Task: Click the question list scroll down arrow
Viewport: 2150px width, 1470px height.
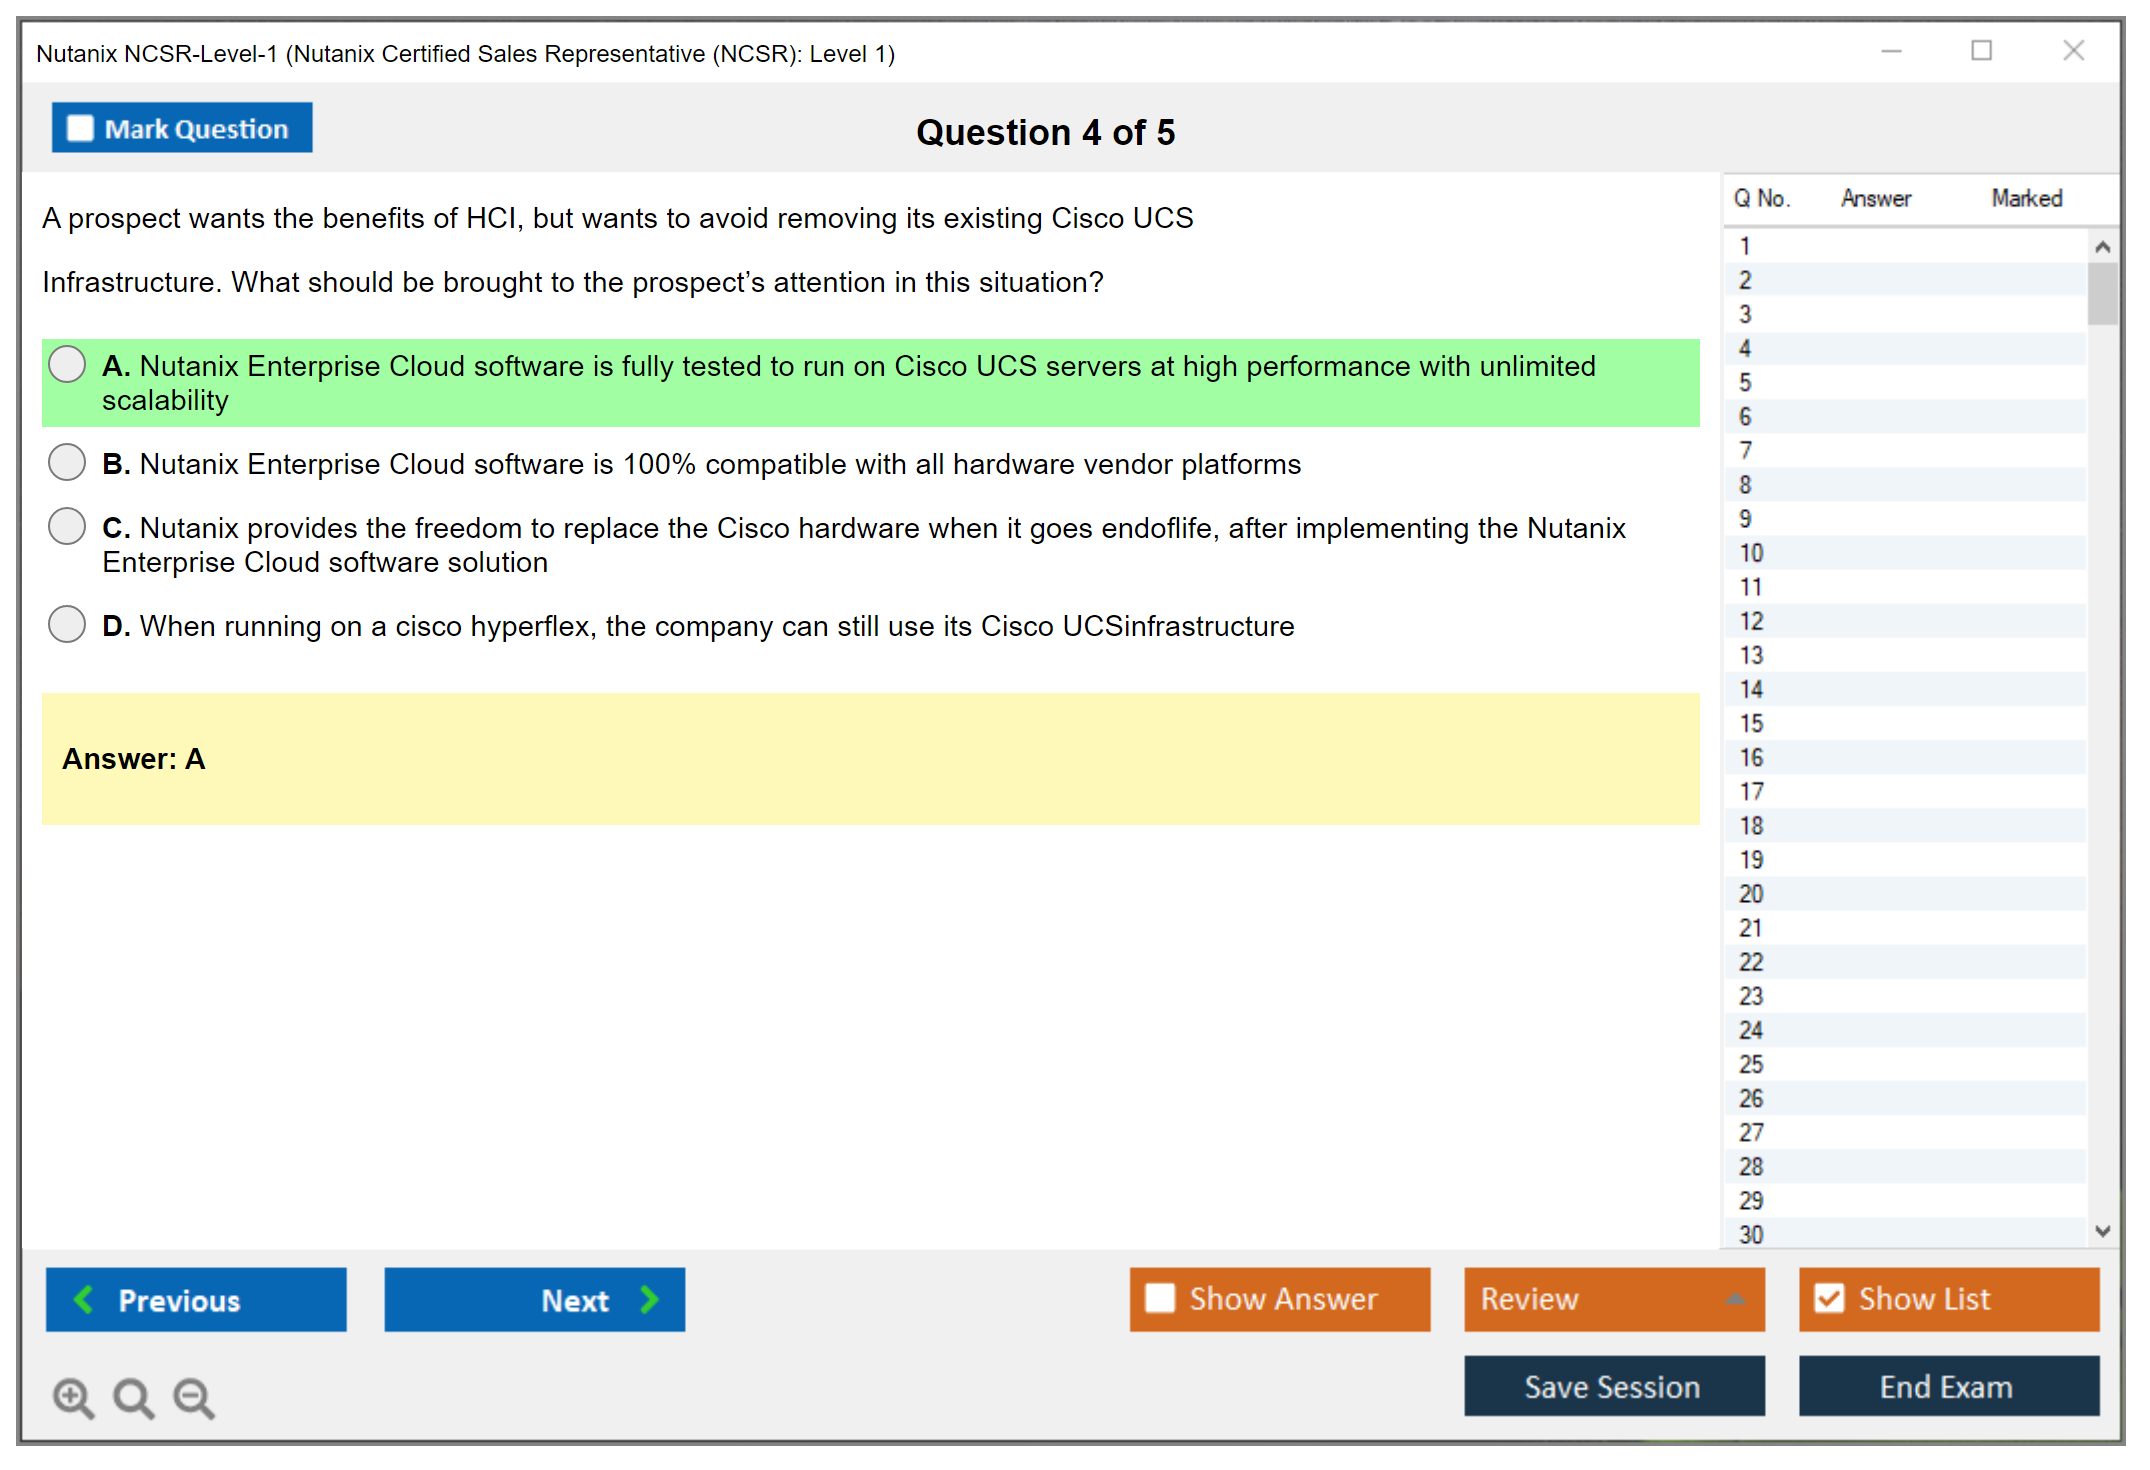Action: tap(2102, 1231)
